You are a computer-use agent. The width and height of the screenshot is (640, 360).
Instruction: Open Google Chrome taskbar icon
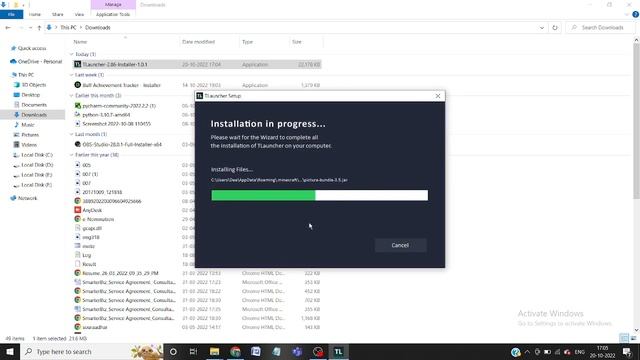coord(236,351)
